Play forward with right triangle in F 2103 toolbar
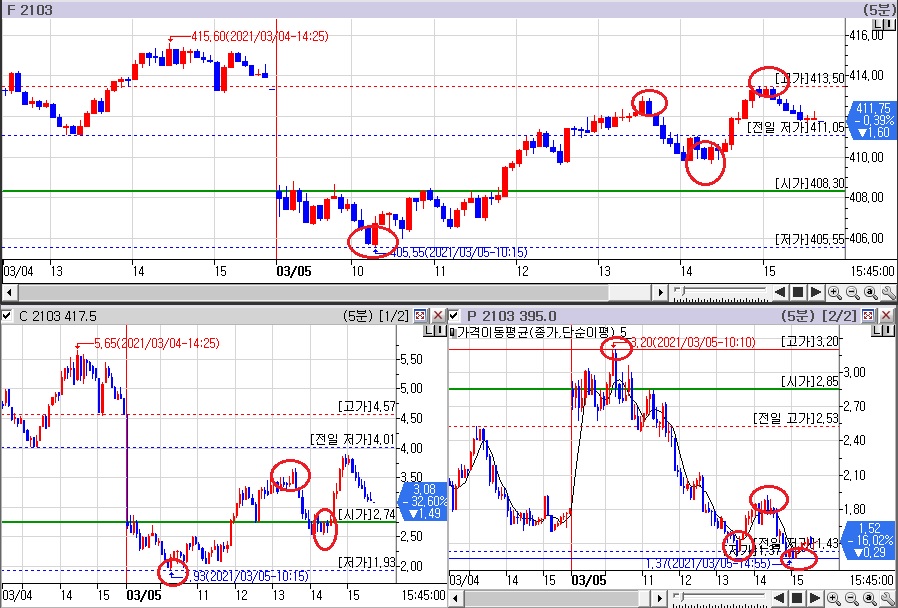 (x=816, y=293)
